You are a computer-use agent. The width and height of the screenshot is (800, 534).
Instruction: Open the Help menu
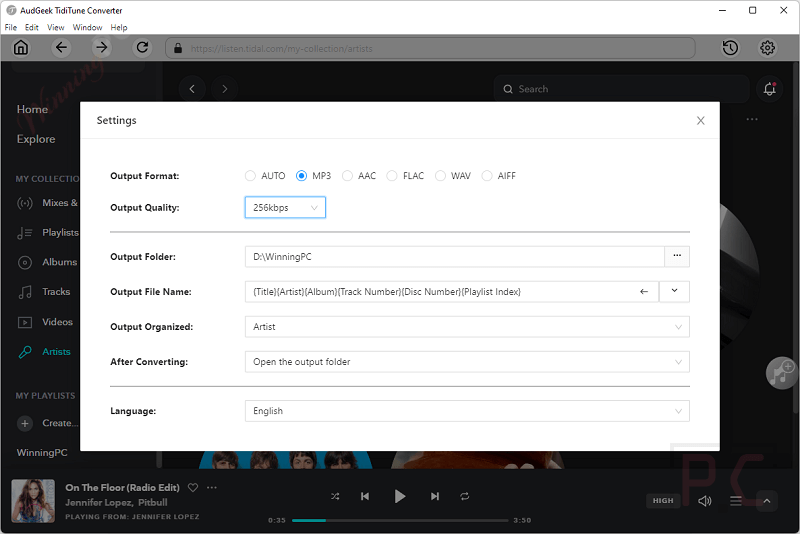(x=119, y=28)
